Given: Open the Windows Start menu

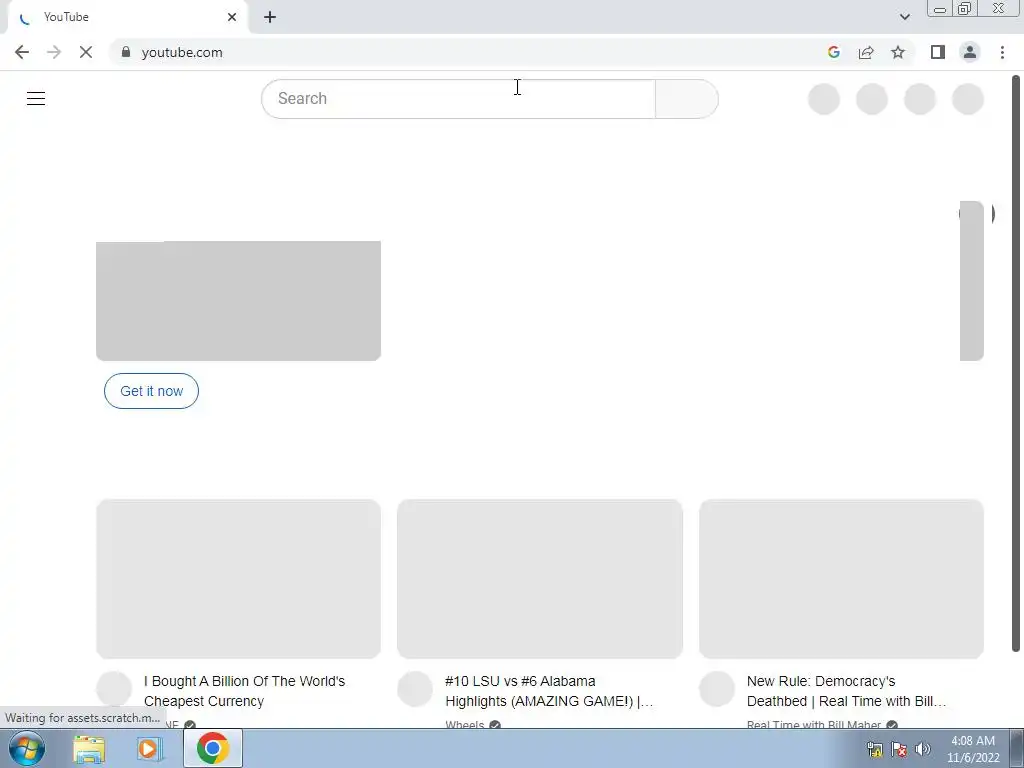Looking at the screenshot, I should coord(26,748).
